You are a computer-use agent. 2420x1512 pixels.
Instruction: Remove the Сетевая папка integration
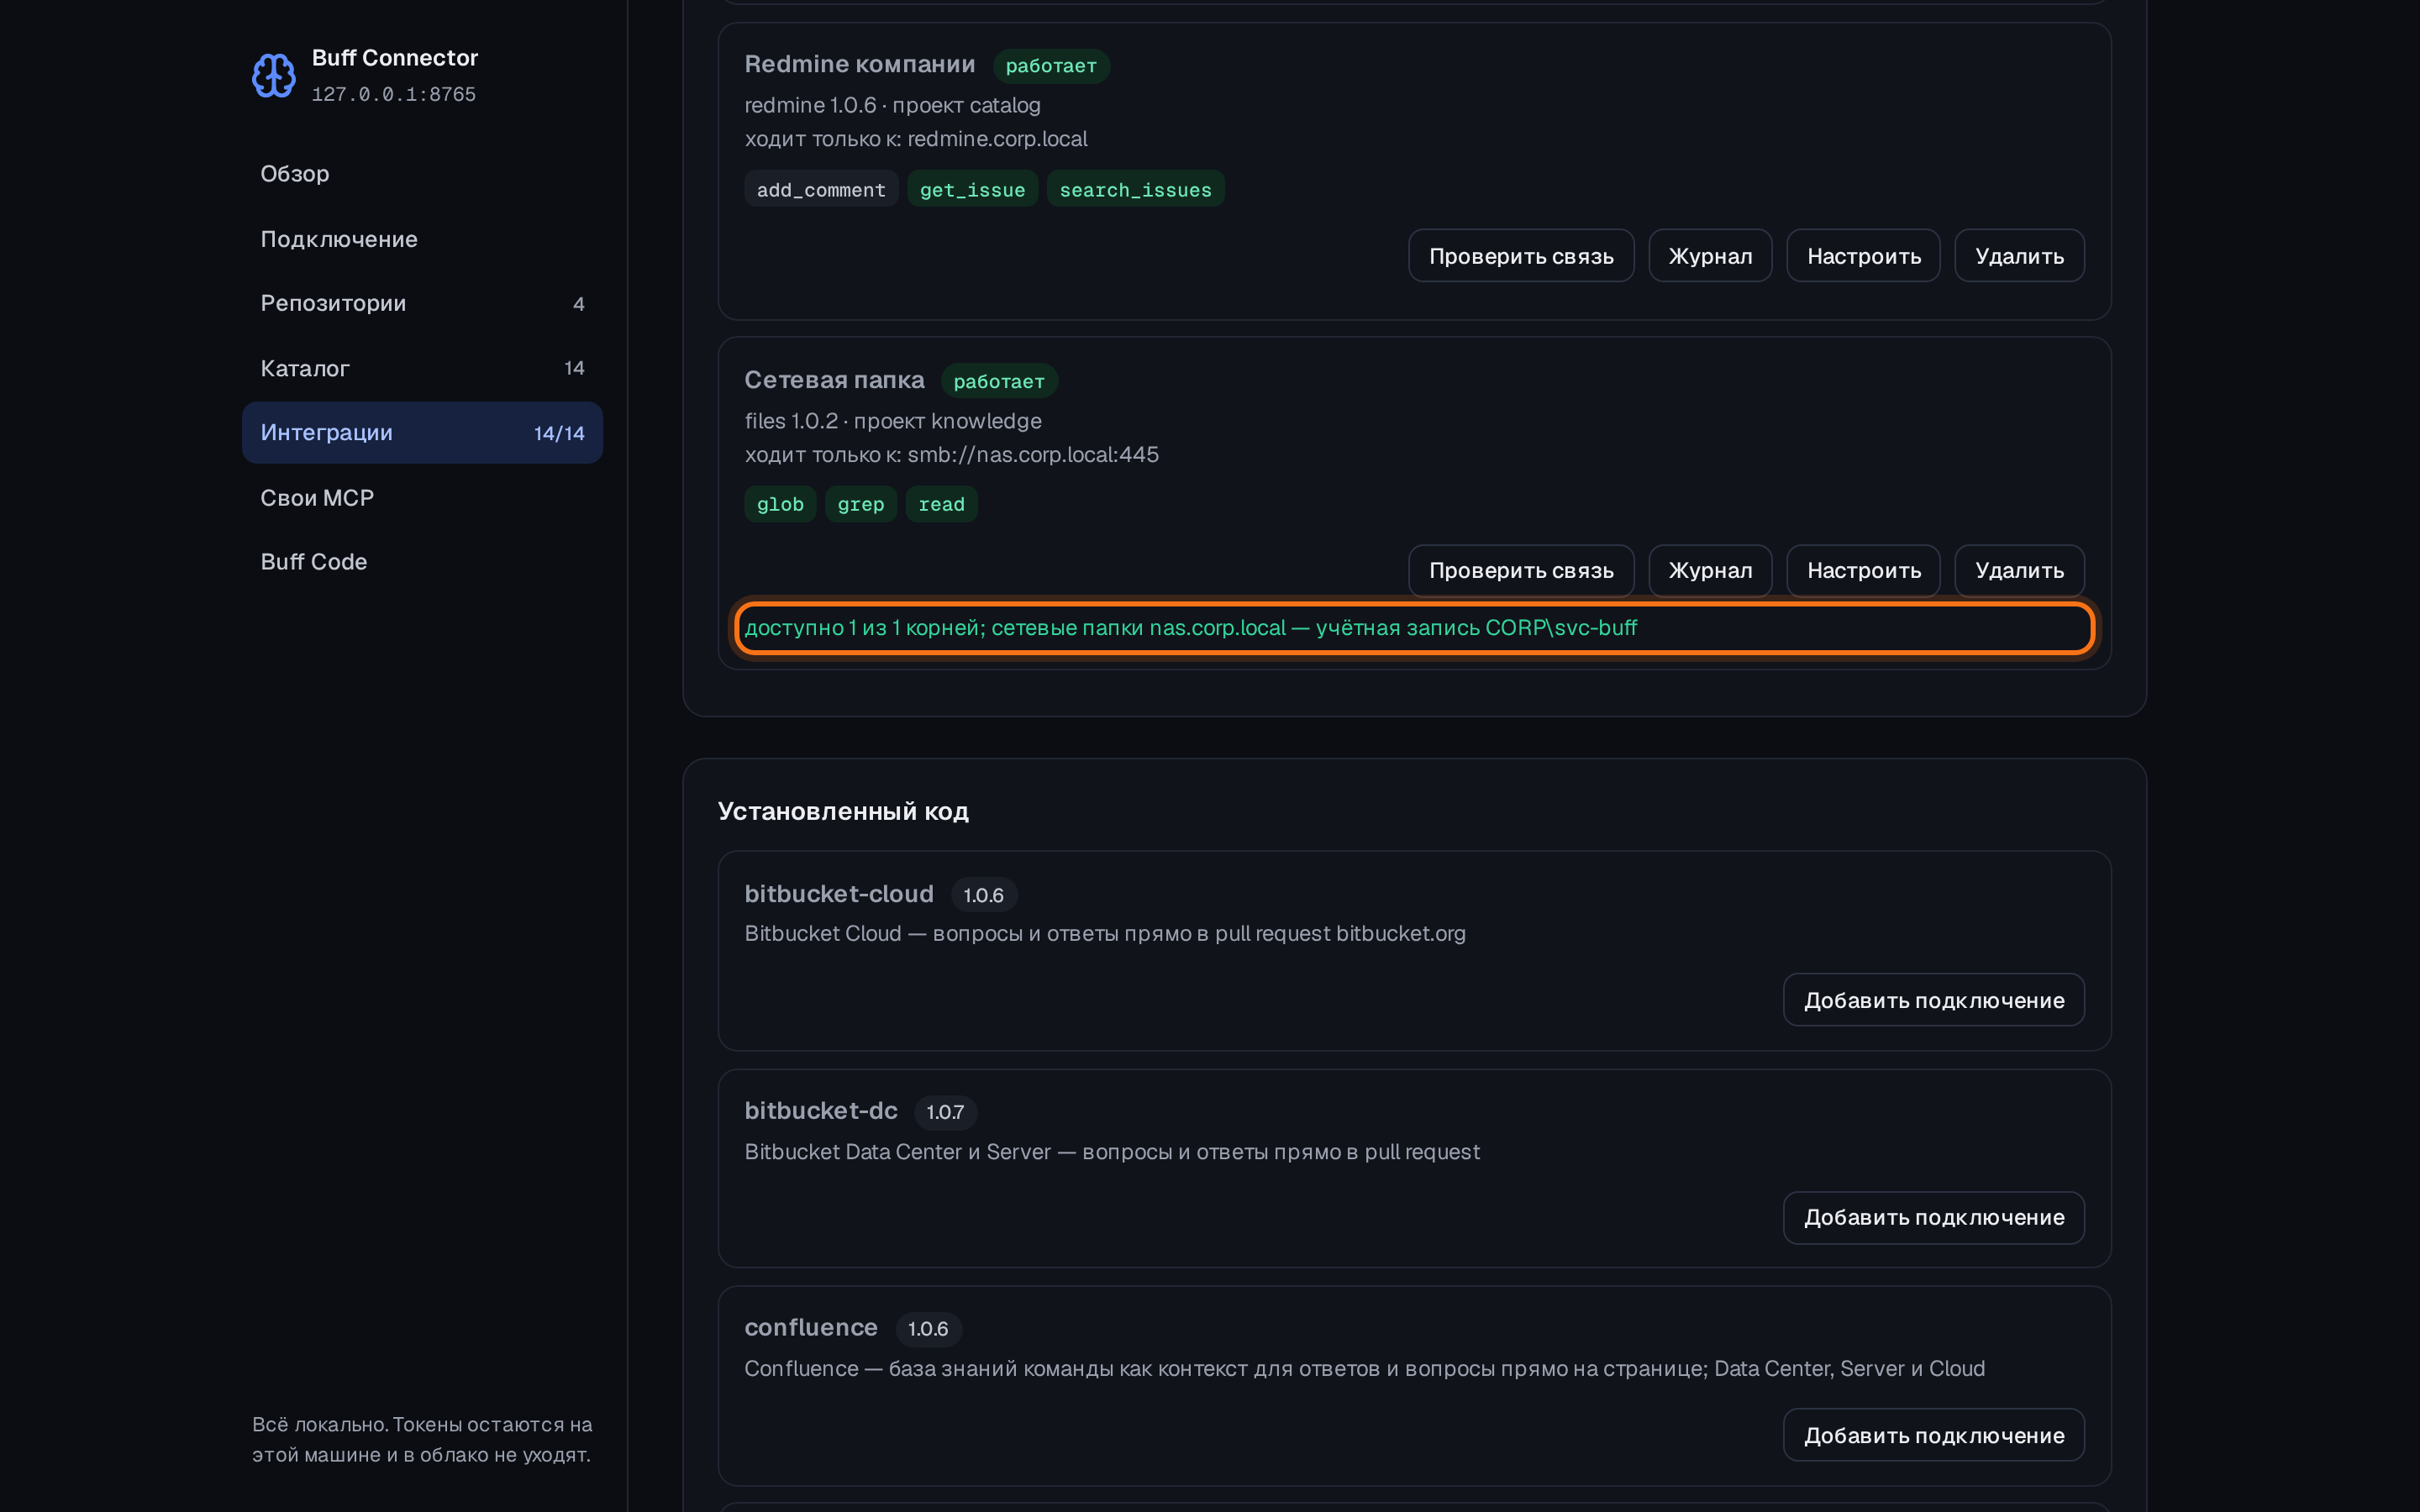click(2019, 571)
